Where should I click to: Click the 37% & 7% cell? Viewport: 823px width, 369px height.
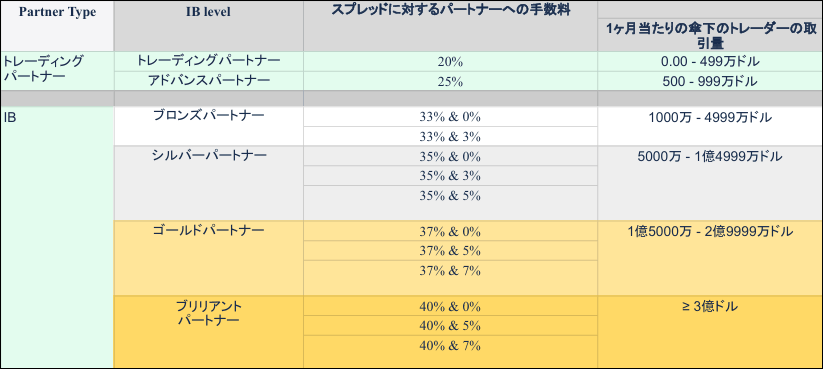[x=450, y=278]
